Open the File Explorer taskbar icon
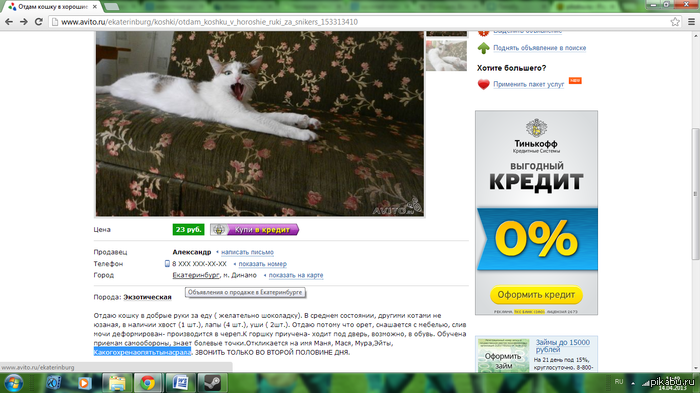The width and height of the screenshot is (700, 393). [117, 383]
